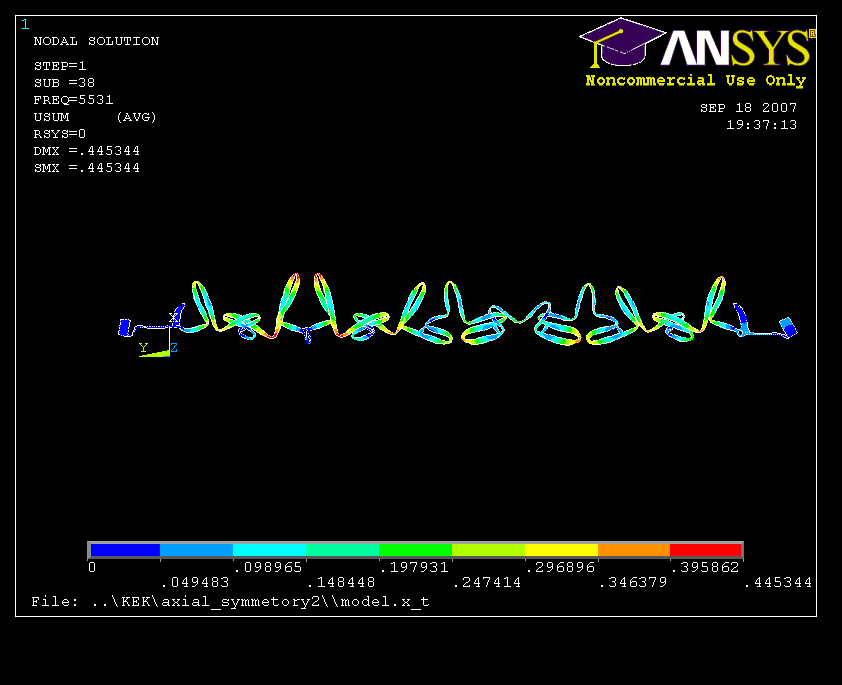Click the Z axis label on triad
Image resolution: width=842 pixels, height=685 pixels.
(174, 348)
